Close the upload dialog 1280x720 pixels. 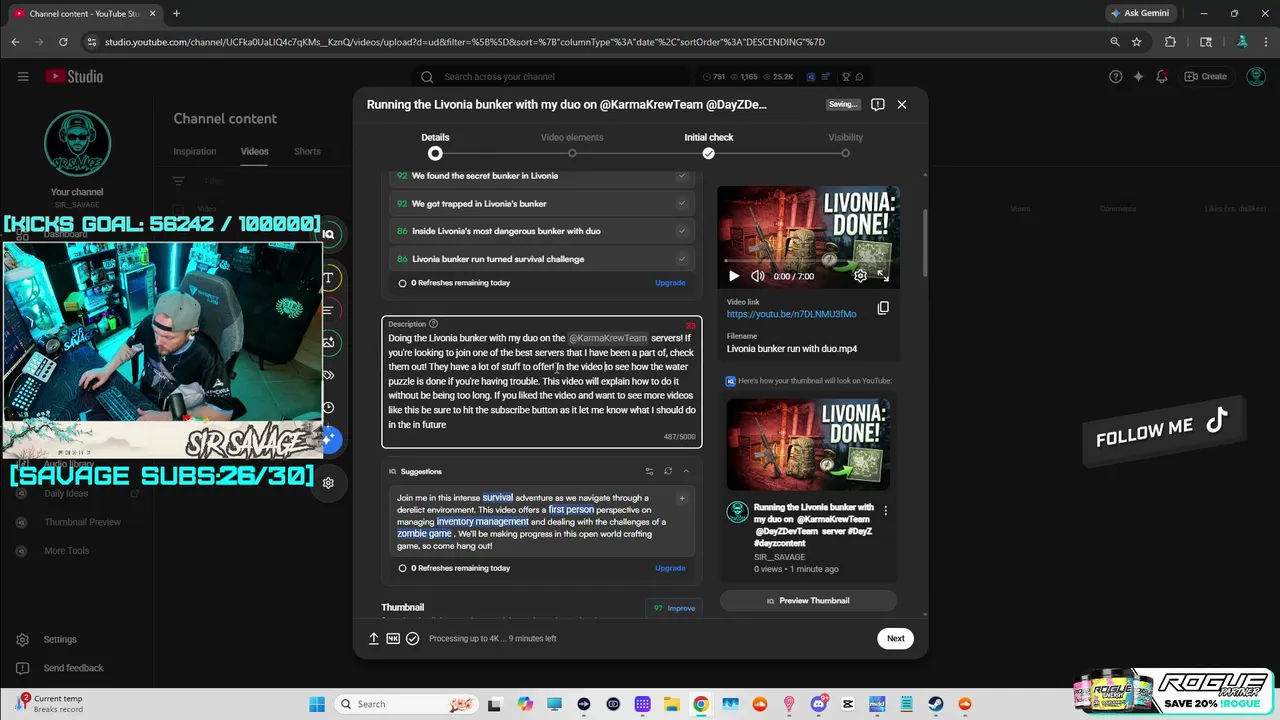click(x=901, y=104)
